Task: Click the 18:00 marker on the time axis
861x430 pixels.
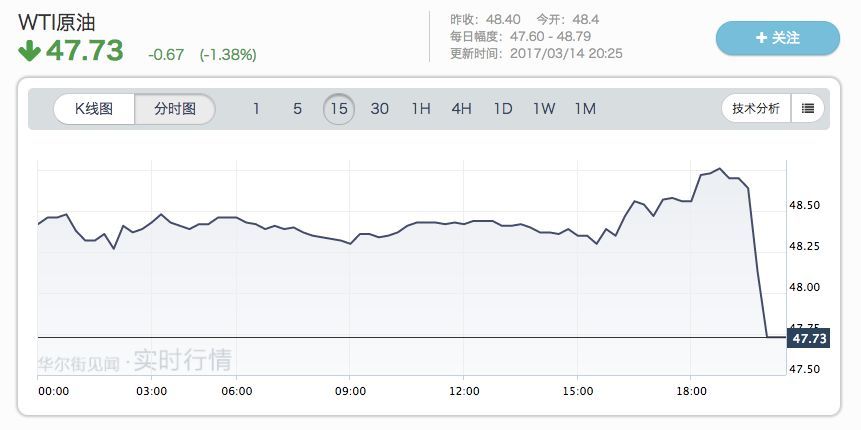Action: [x=692, y=391]
